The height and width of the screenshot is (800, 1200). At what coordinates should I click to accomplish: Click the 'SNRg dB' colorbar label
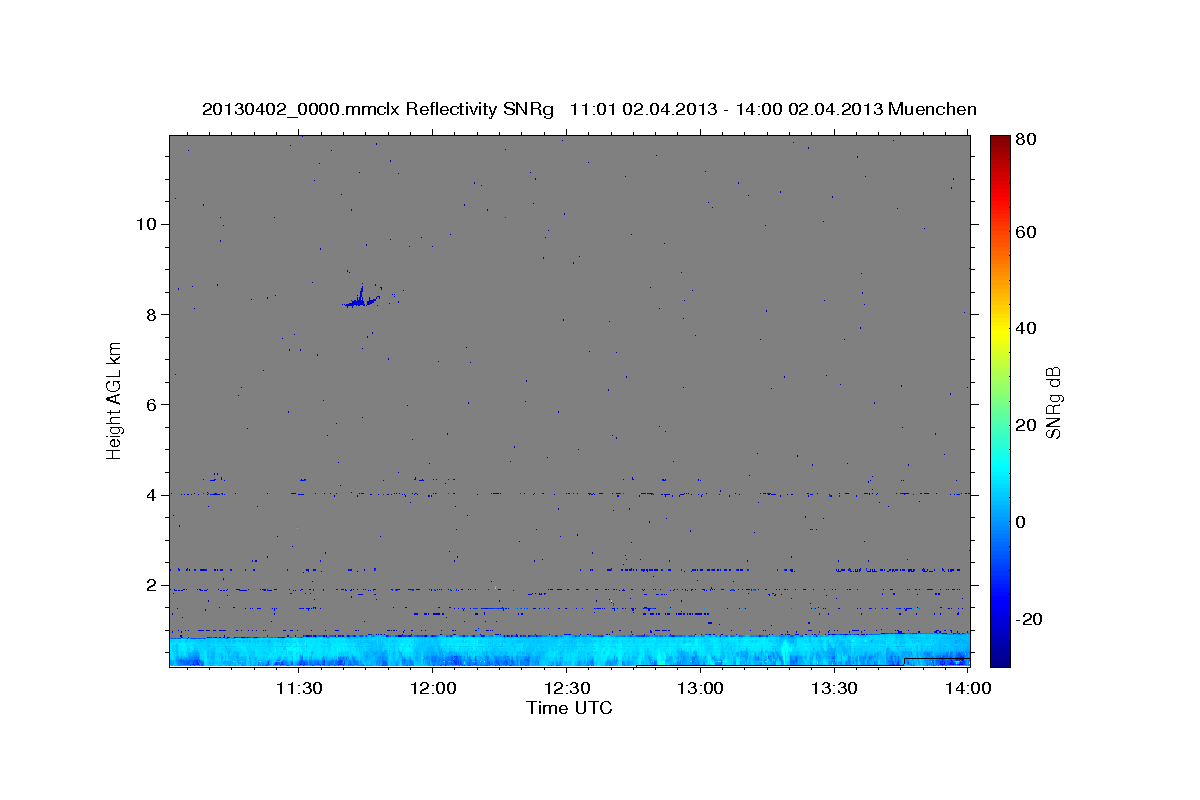1053,402
